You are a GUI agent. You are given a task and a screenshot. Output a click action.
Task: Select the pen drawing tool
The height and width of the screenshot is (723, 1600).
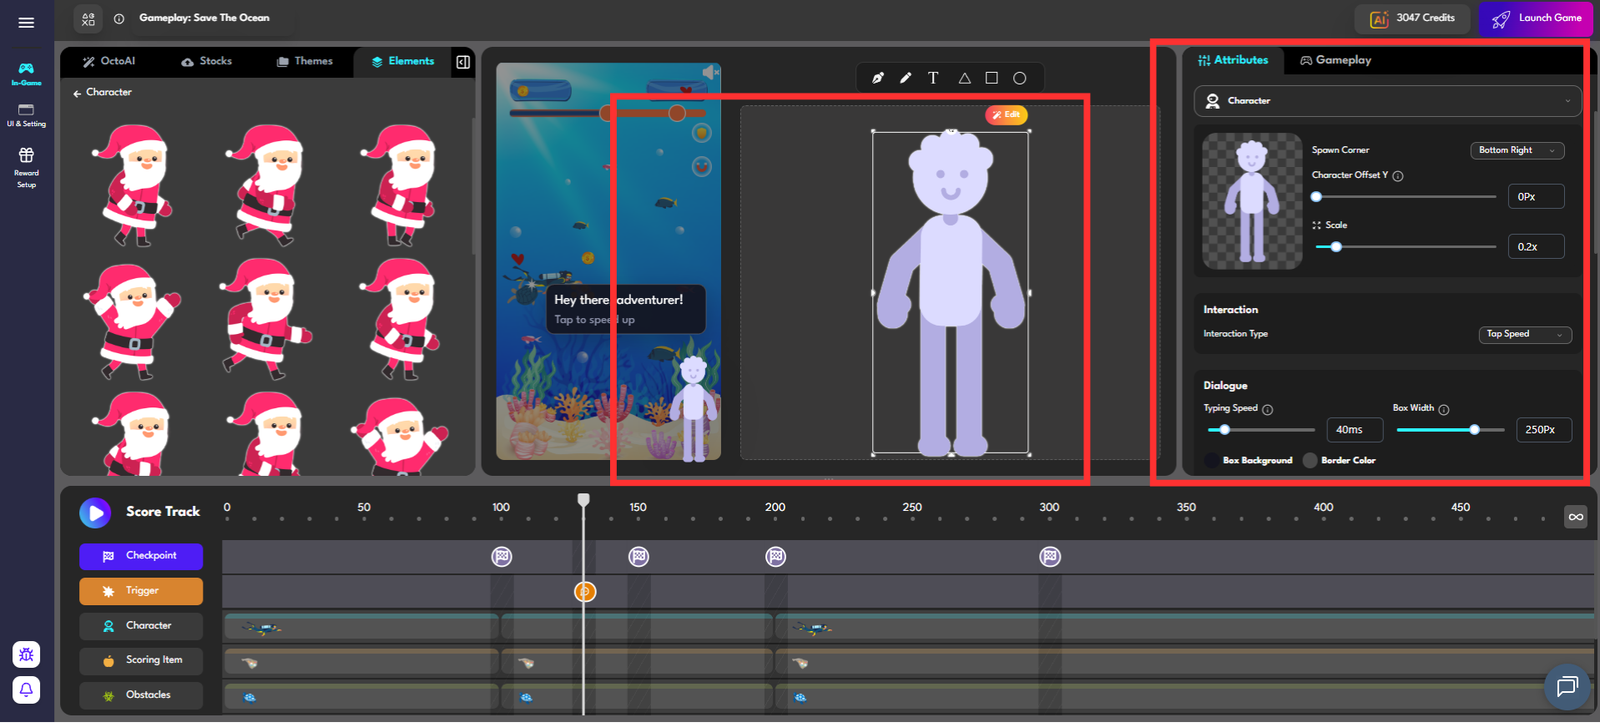click(x=877, y=78)
